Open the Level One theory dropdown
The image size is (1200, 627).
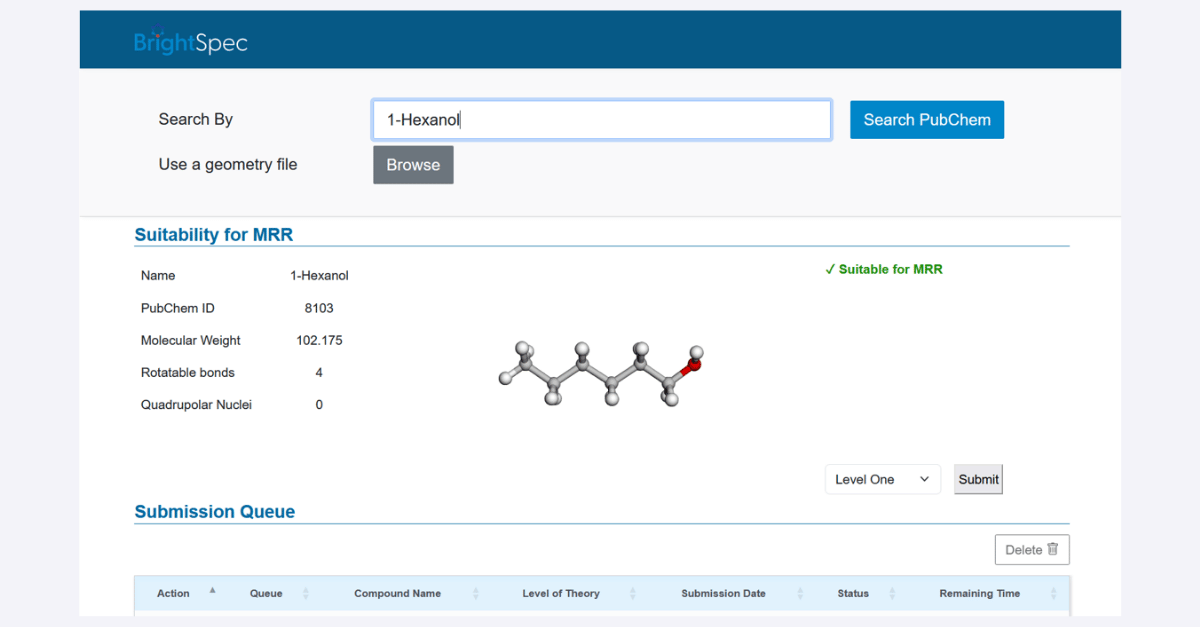click(x=883, y=479)
